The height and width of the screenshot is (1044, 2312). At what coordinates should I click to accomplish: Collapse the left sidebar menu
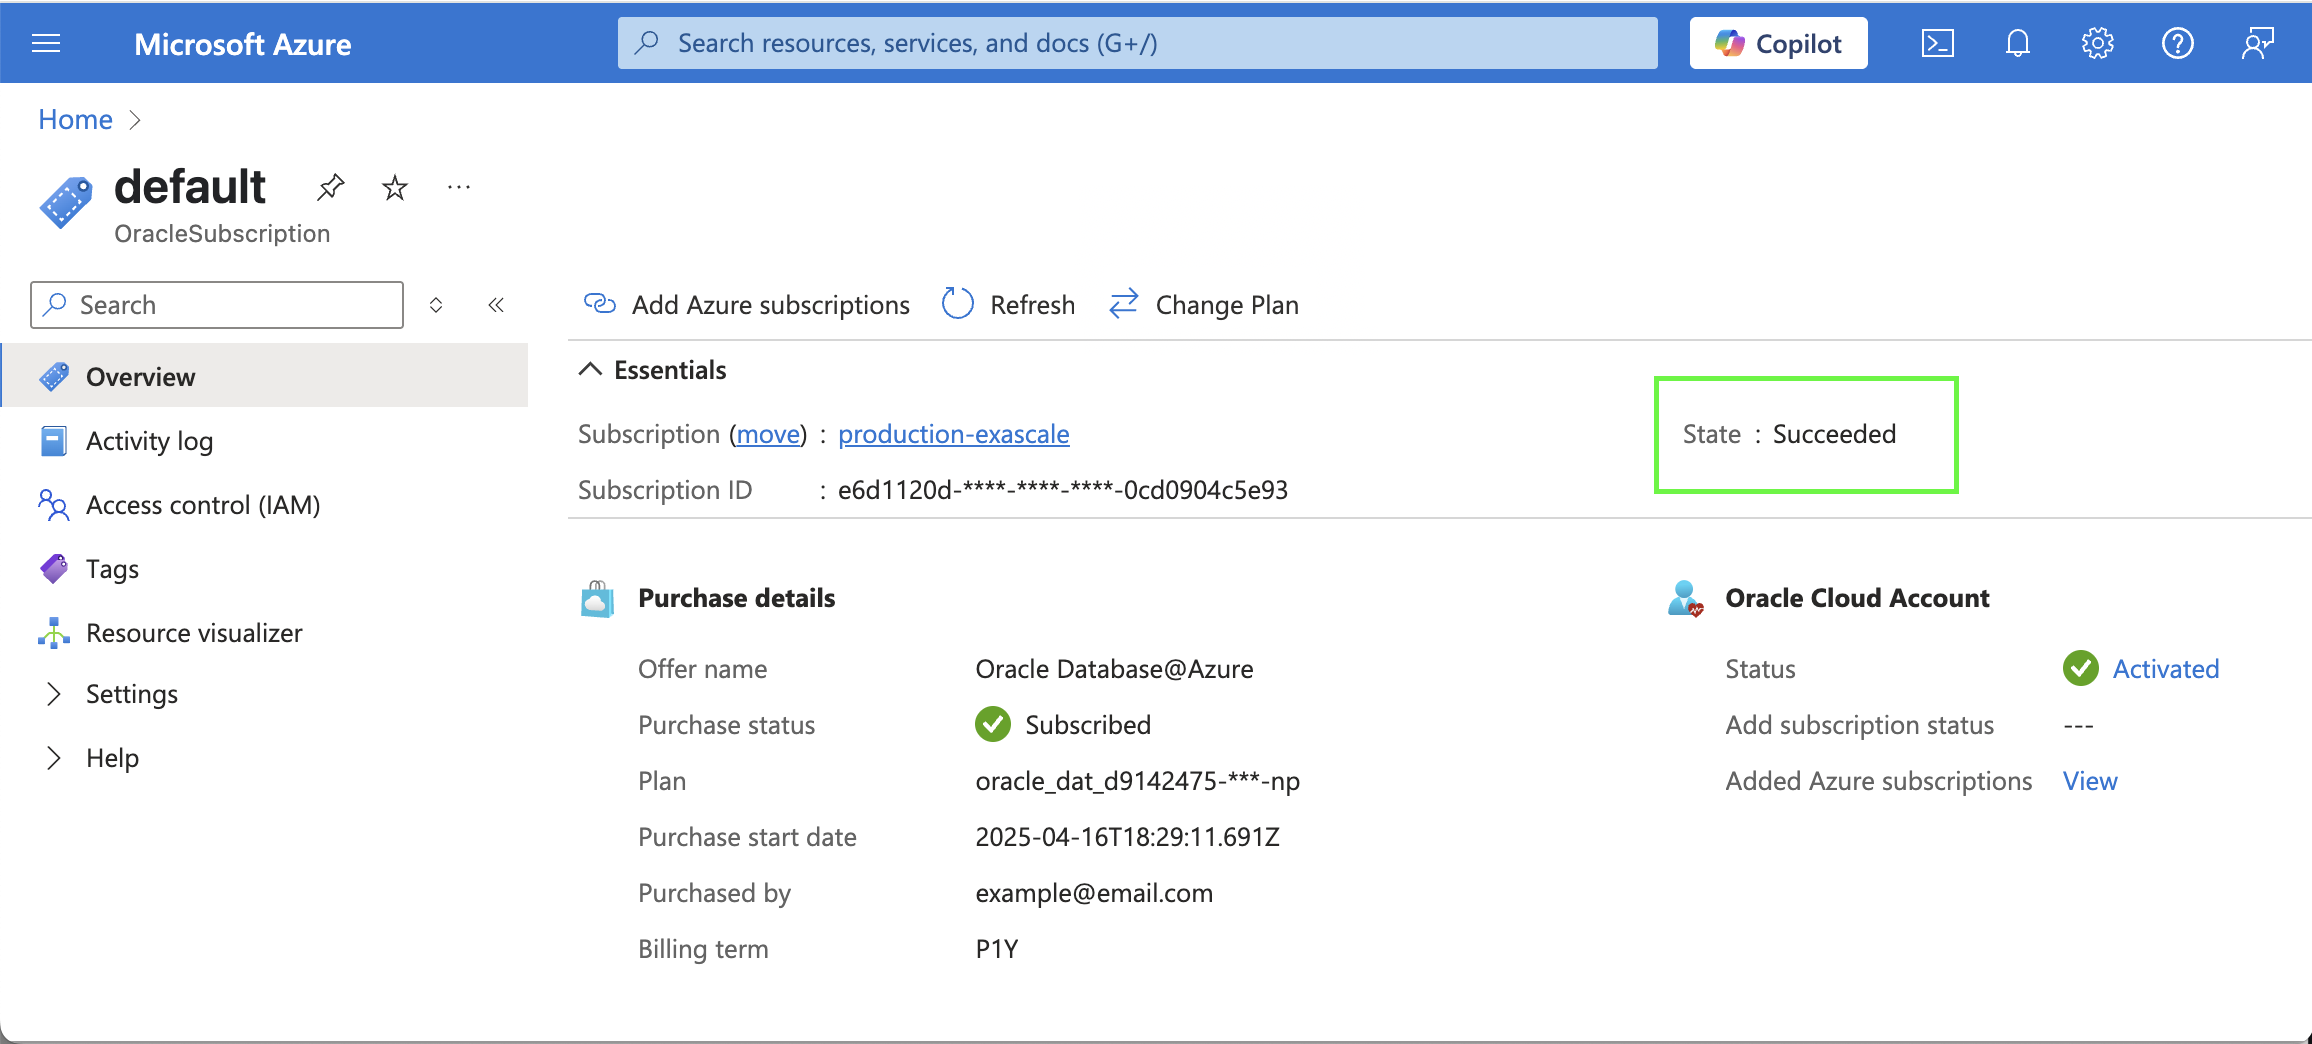tap(496, 305)
